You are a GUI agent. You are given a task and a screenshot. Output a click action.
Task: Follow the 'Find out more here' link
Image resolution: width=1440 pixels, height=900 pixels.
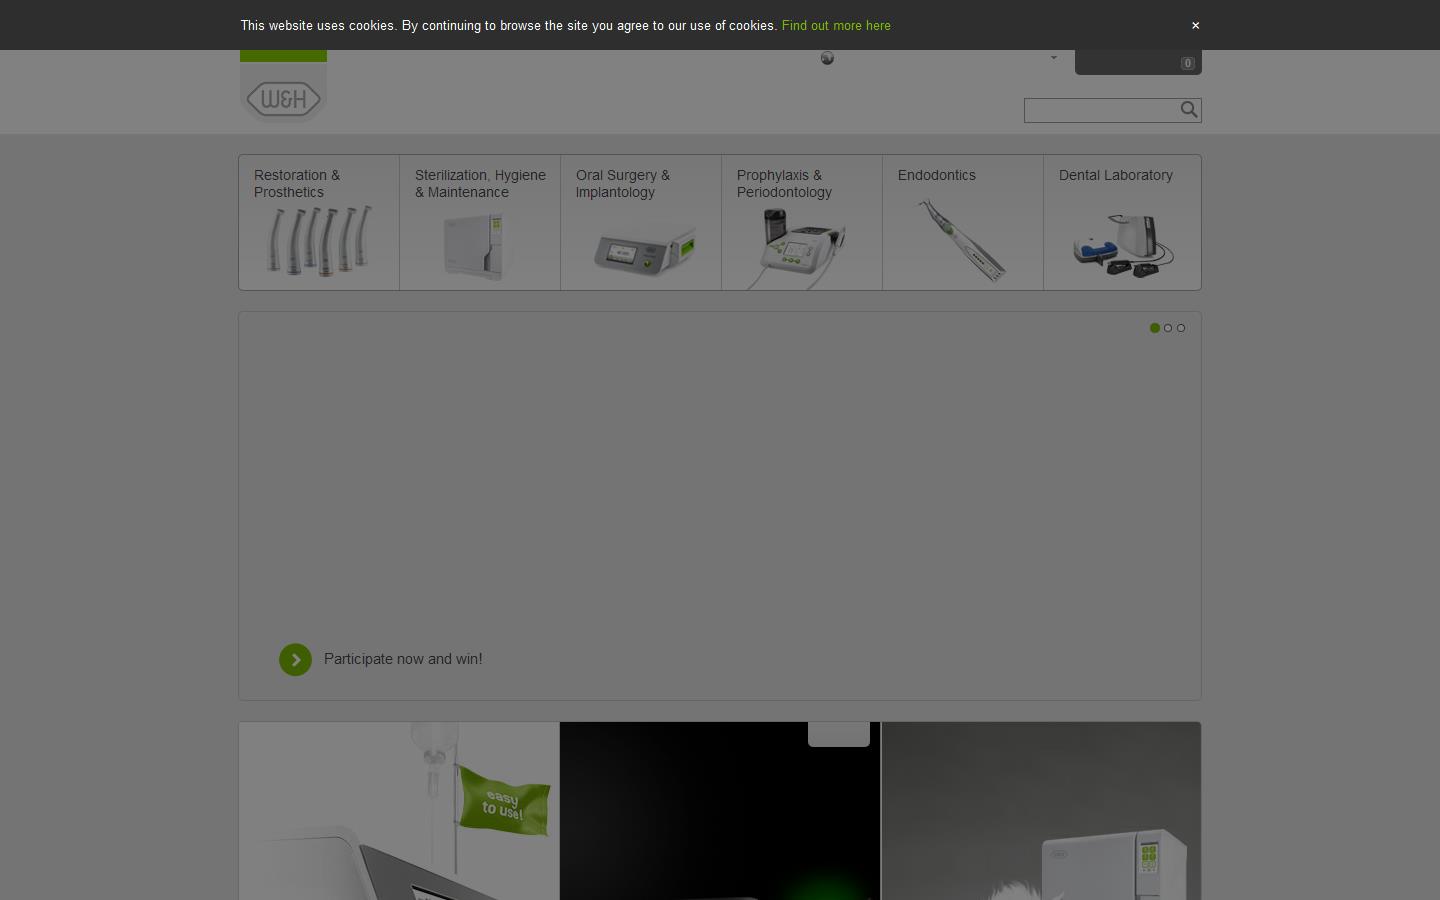point(836,25)
